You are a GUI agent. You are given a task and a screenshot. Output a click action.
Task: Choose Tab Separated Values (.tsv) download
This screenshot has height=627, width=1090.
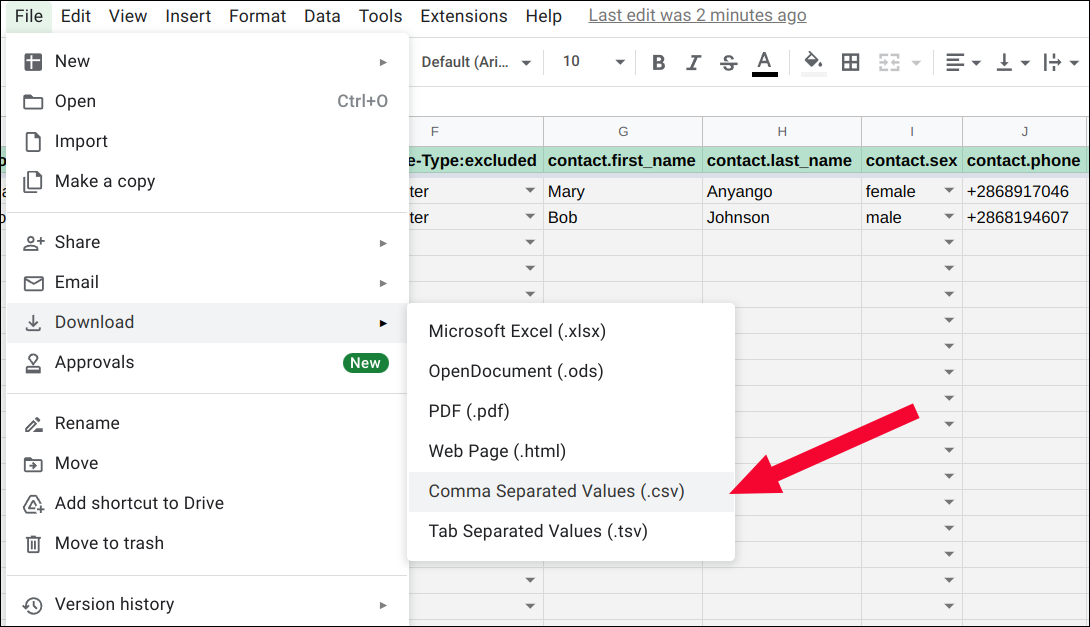pos(571,532)
